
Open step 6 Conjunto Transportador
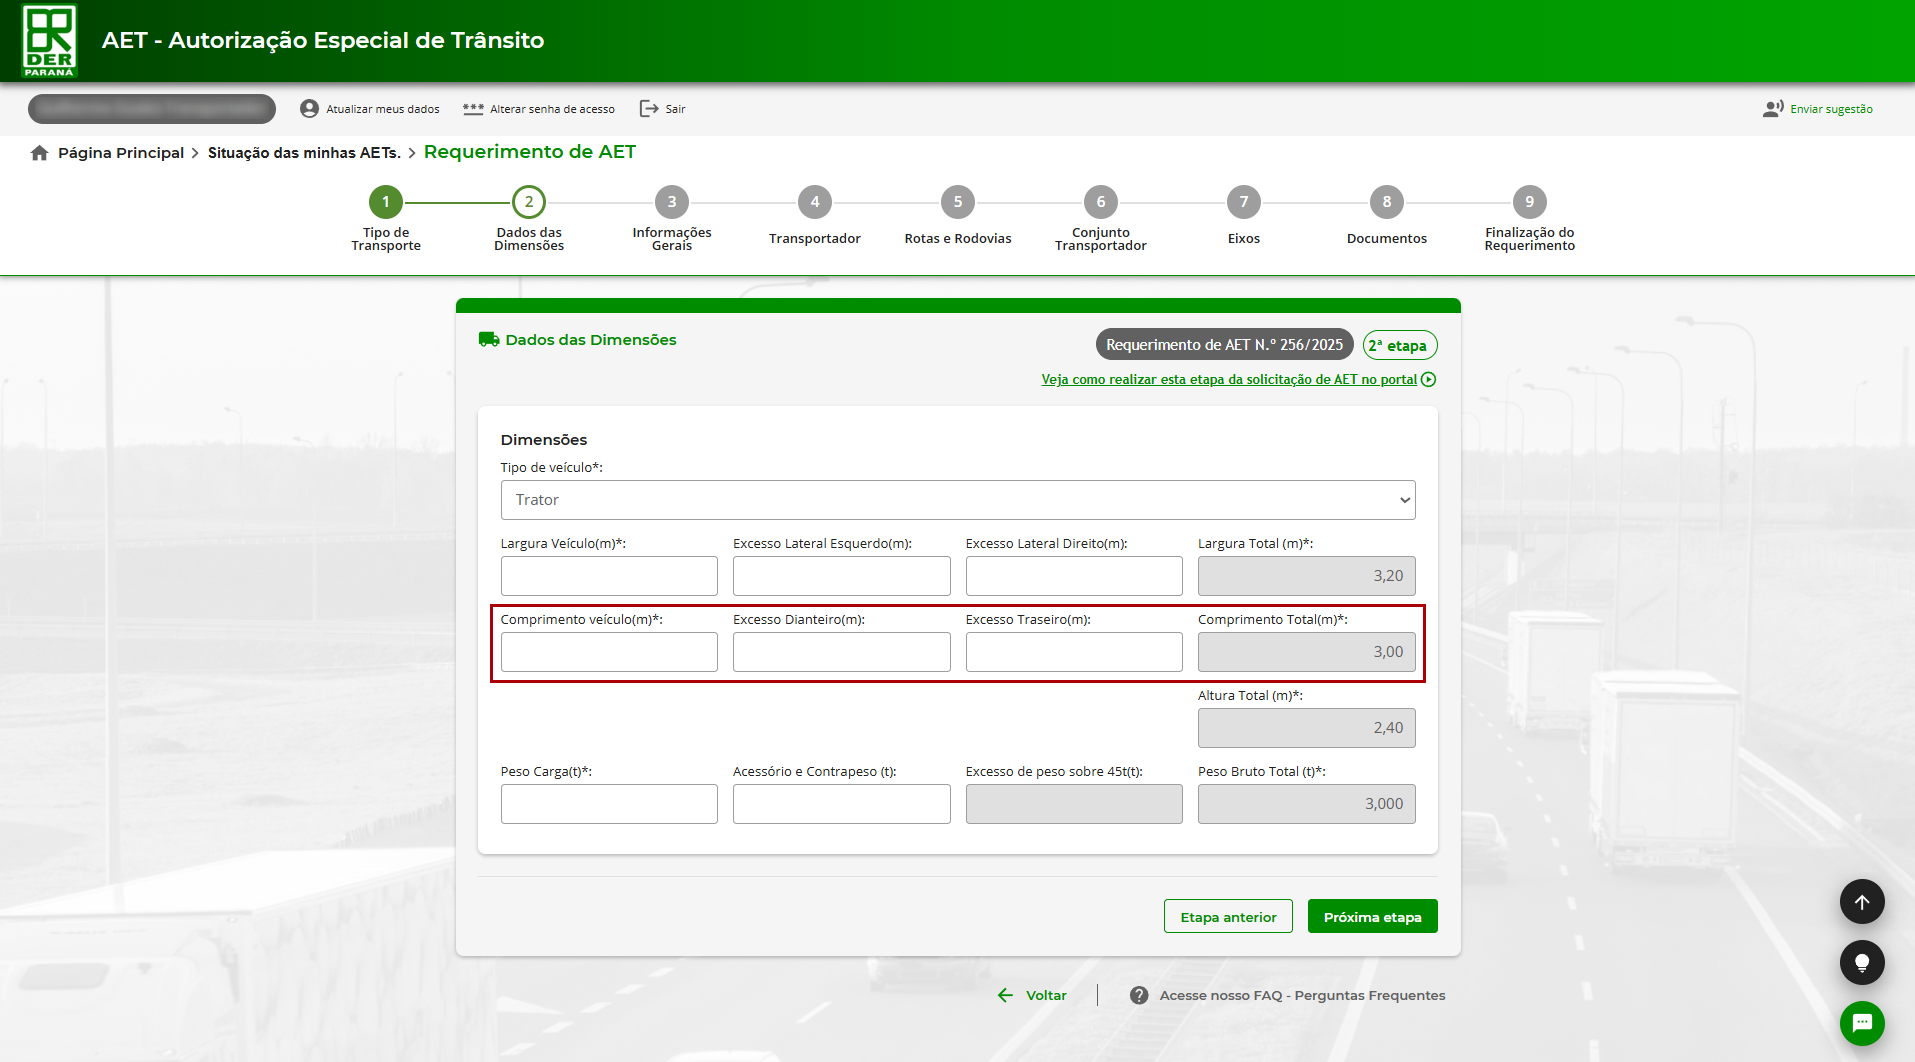[1101, 220]
